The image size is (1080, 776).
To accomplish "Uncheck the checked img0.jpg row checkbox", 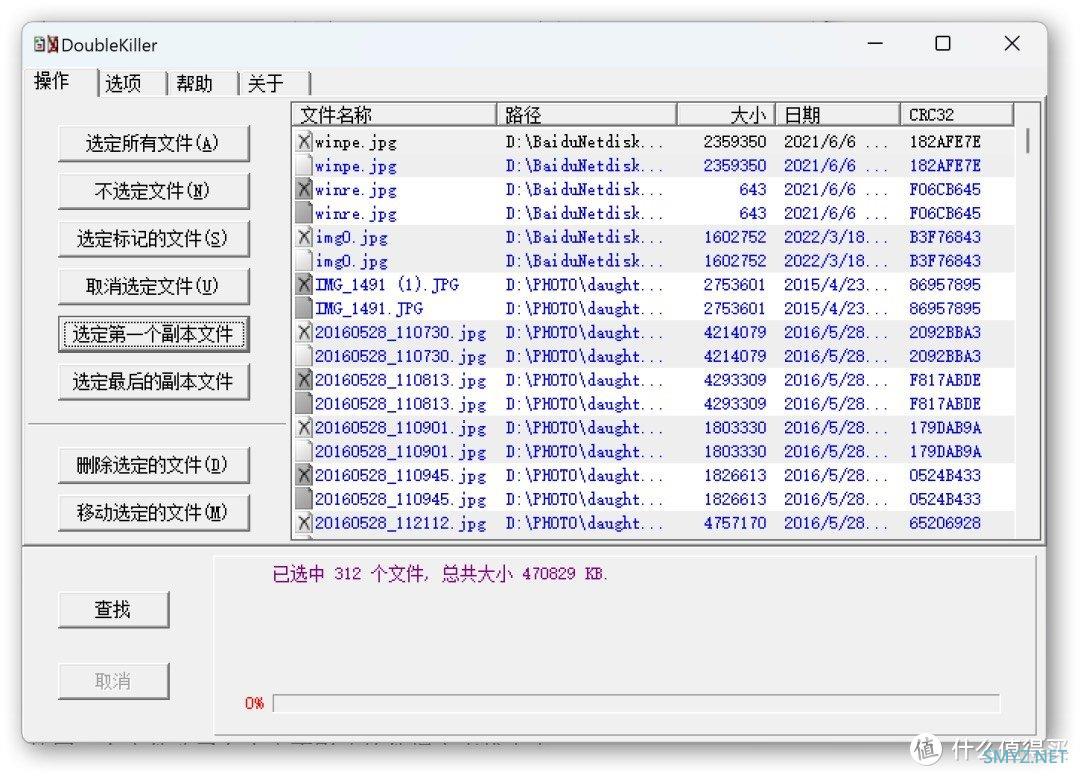I will click(x=304, y=237).
